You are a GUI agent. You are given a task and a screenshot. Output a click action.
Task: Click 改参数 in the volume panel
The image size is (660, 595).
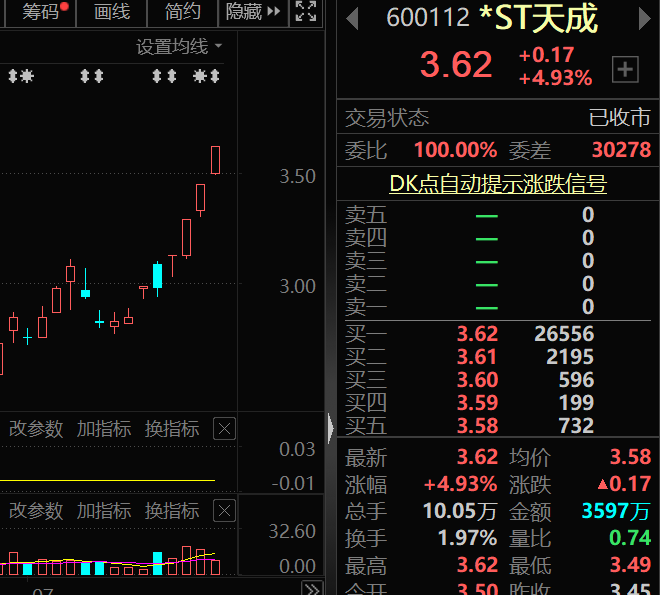click(x=36, y=511)
